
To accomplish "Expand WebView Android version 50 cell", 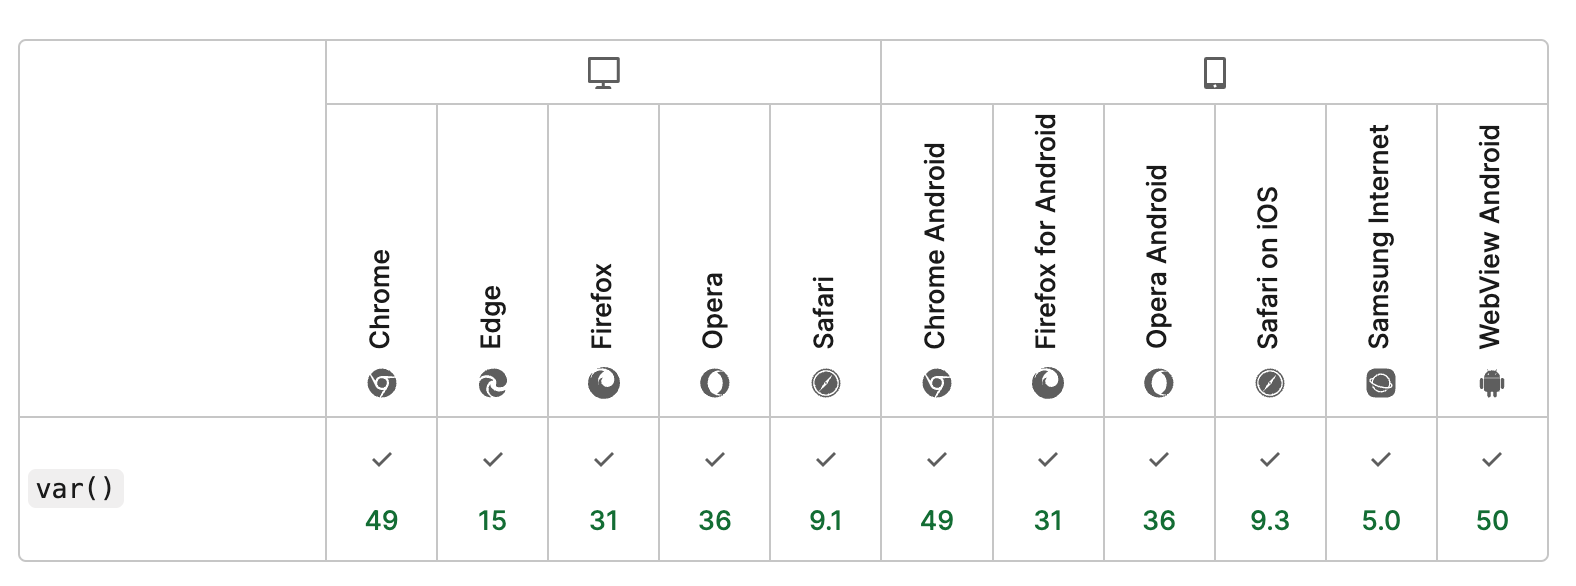I will 1492,489.
